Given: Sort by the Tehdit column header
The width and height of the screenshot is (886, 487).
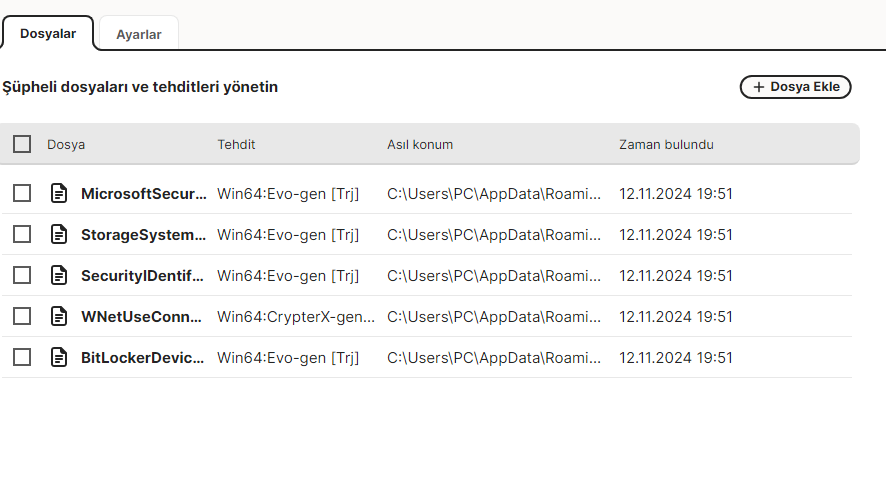Looking at the screenshot, I should coord(236,144).
